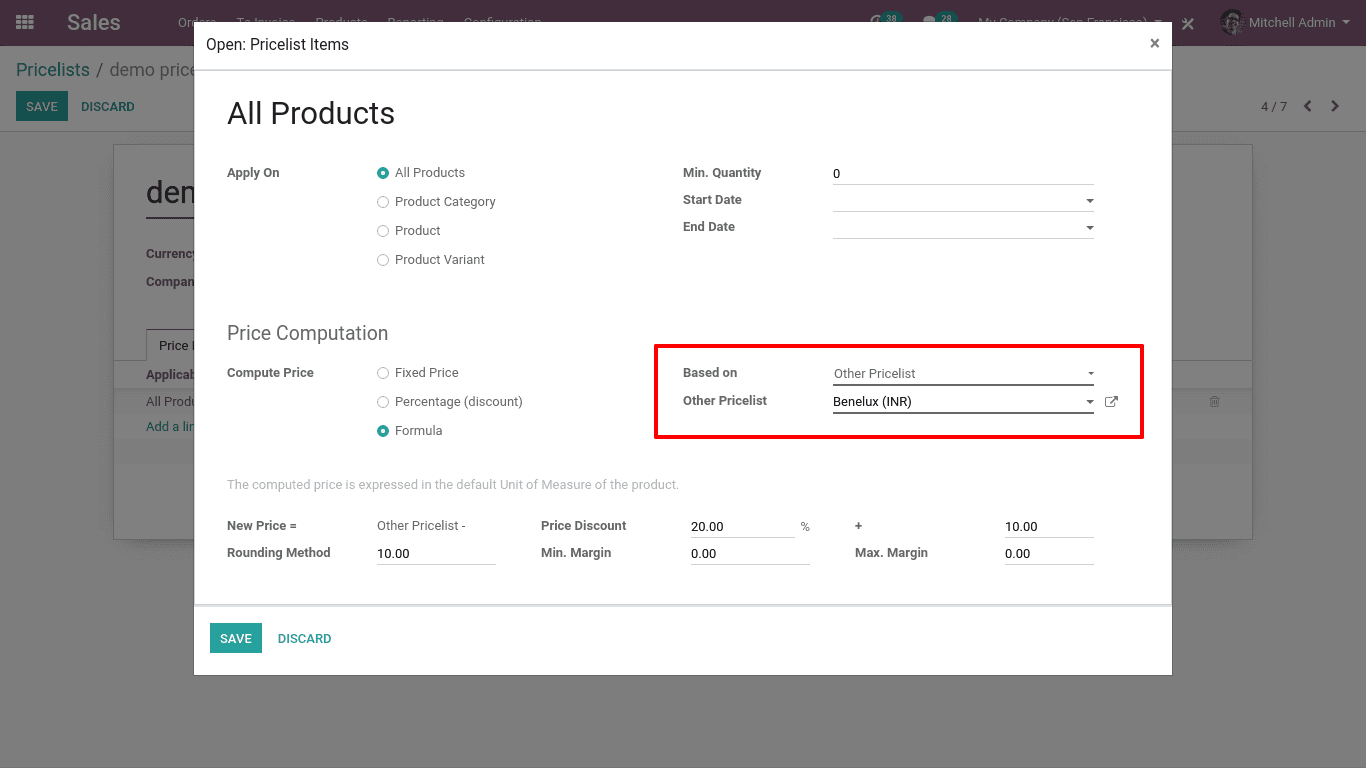Open the apps grid menu icon
Image resolution: width=1366 pixels, height=768 pixels.
25,22
